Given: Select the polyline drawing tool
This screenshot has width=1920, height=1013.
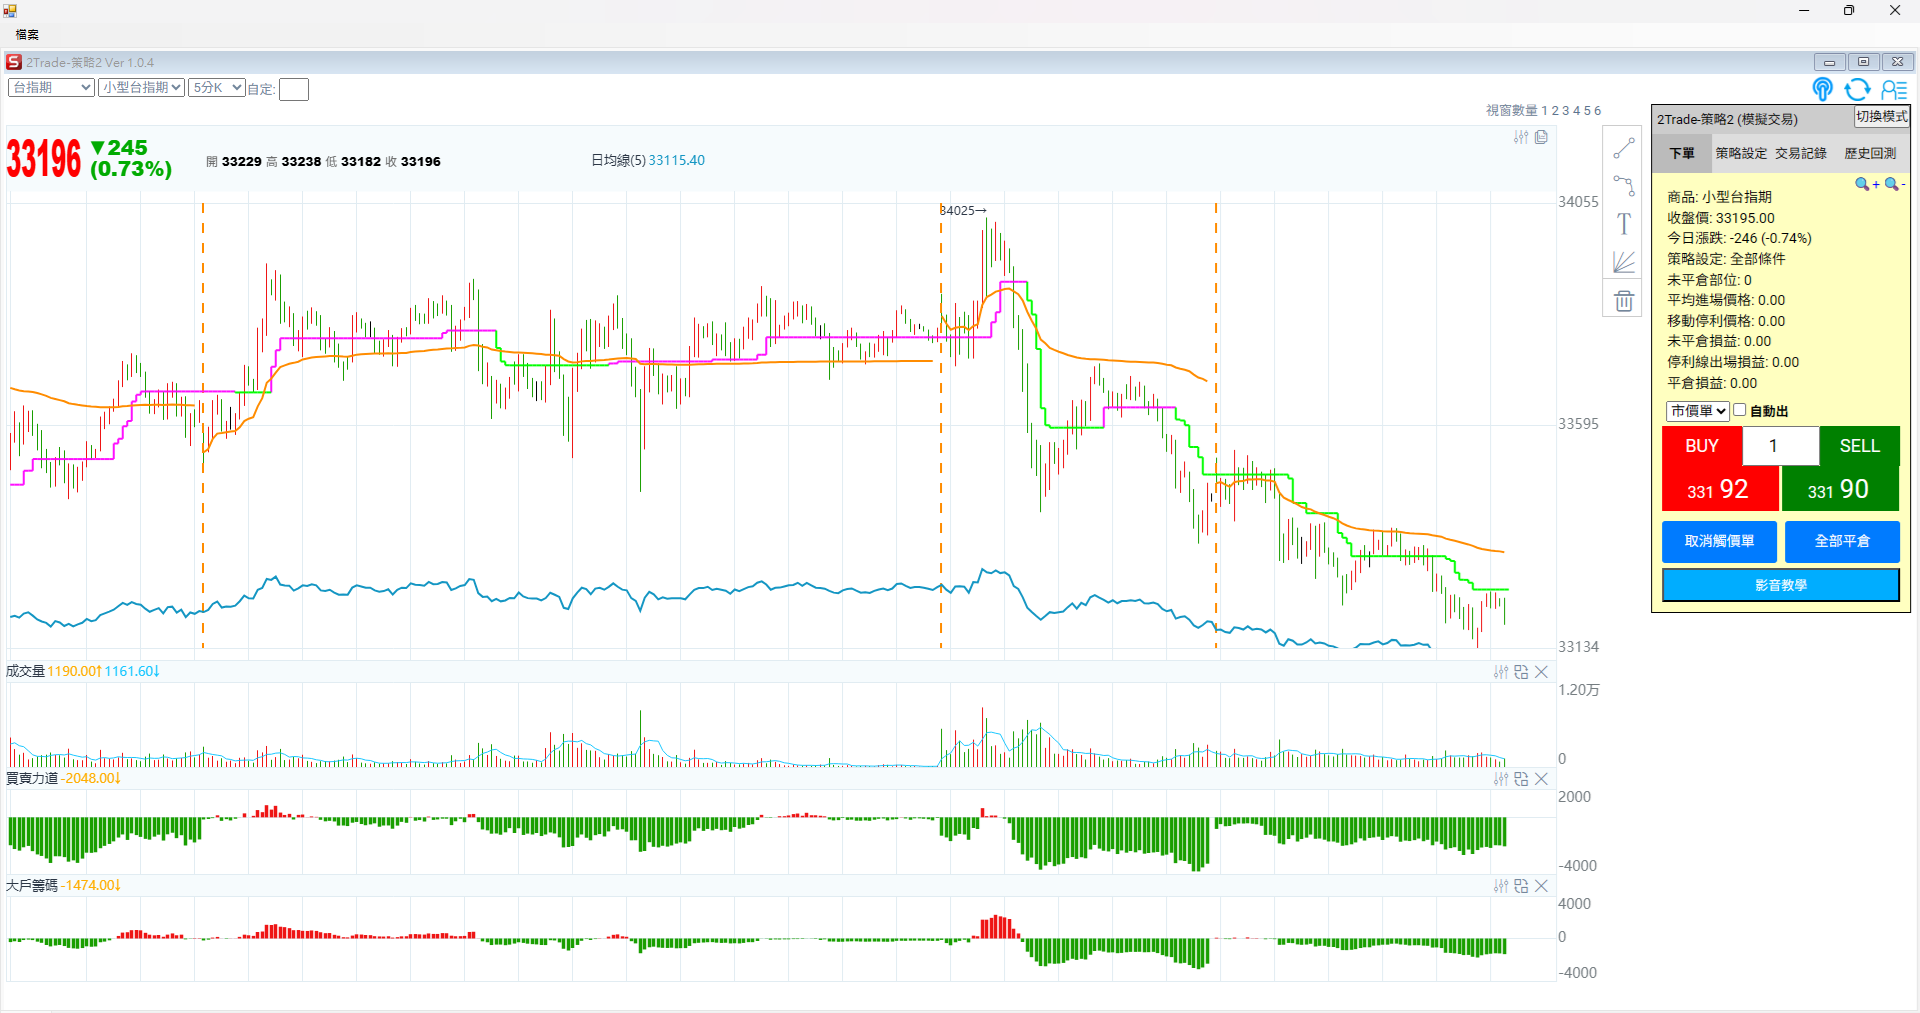Looking at the screenshot, I should pyautogui.click(x=1623, y=186).
